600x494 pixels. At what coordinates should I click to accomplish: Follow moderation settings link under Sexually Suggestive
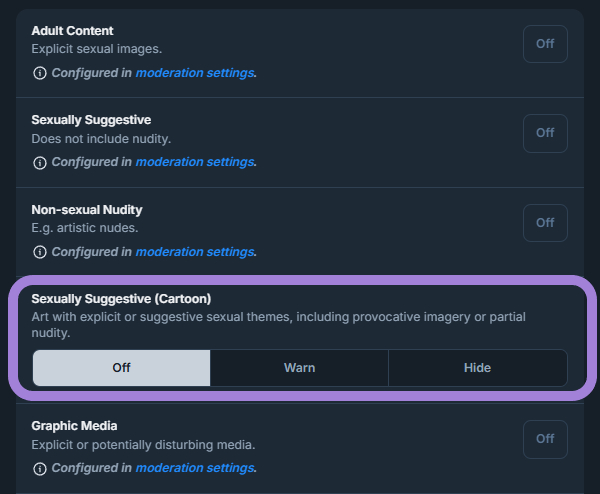[x=194, y=162]
